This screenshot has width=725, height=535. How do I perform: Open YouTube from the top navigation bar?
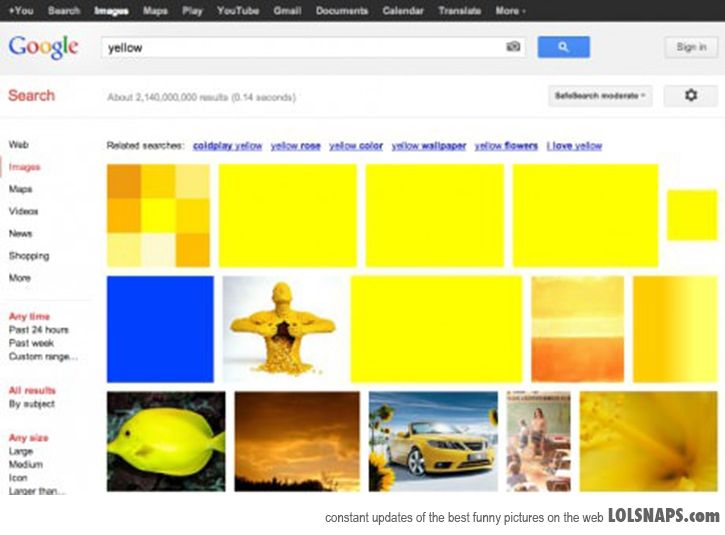click(237, 11)
